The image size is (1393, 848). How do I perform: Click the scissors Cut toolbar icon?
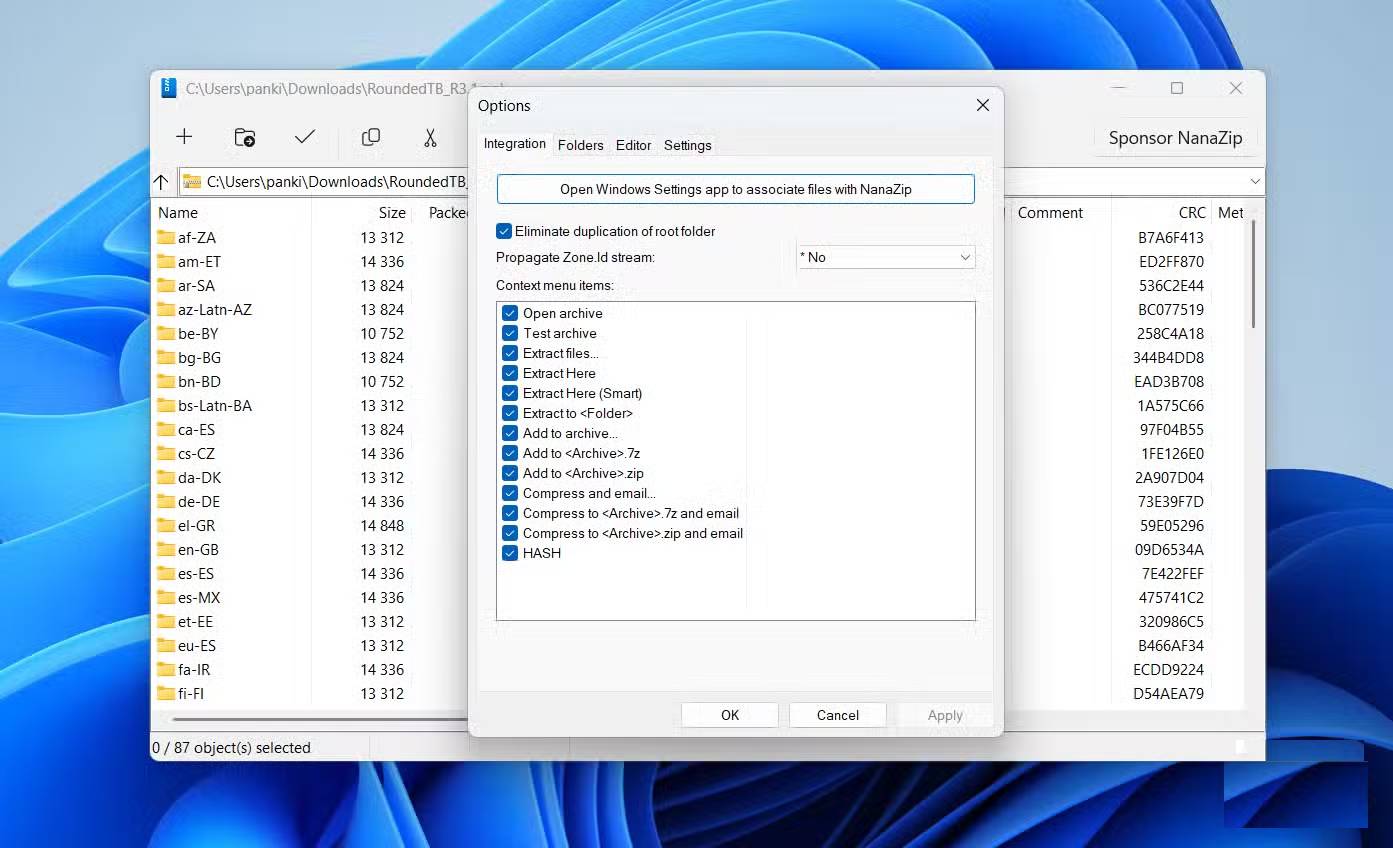pyautogui.click(x=431, y=137)
